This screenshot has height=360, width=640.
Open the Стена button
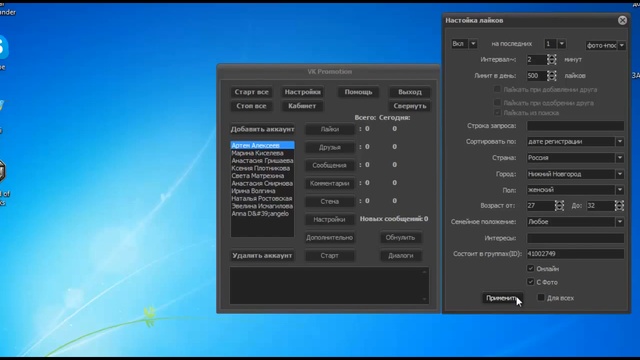tap(330, 201)
